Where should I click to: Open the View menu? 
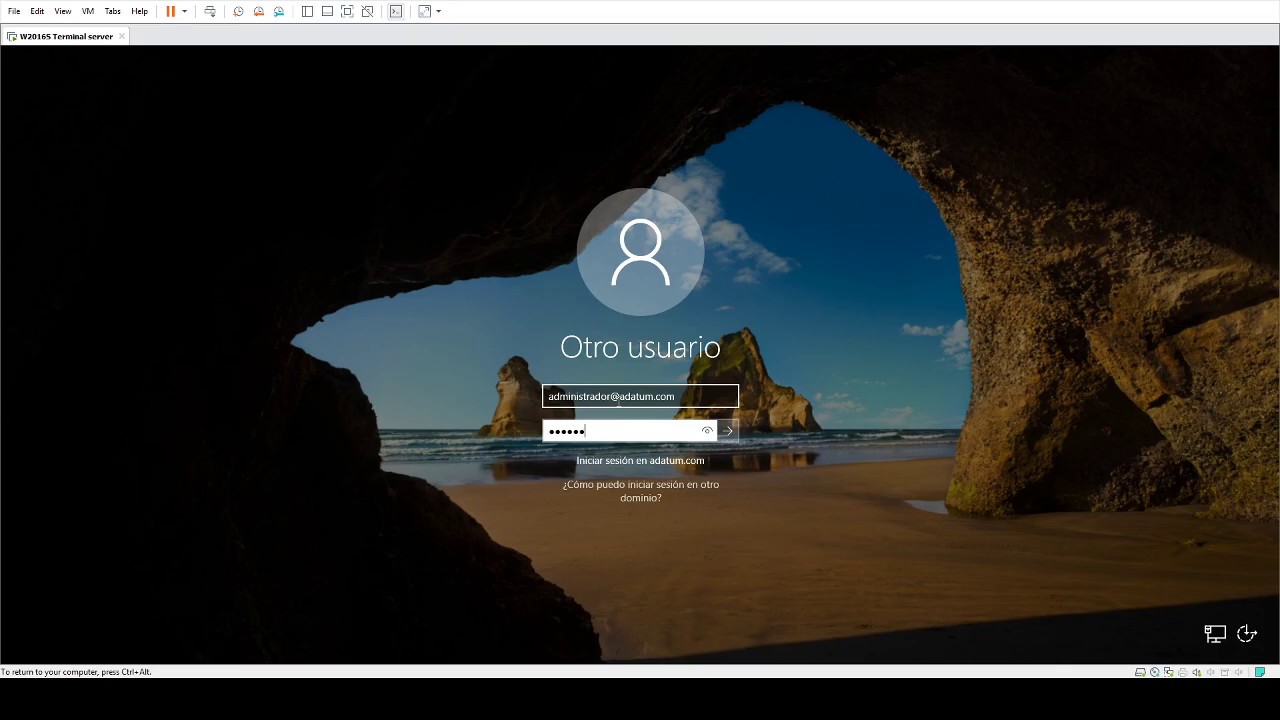63,11
